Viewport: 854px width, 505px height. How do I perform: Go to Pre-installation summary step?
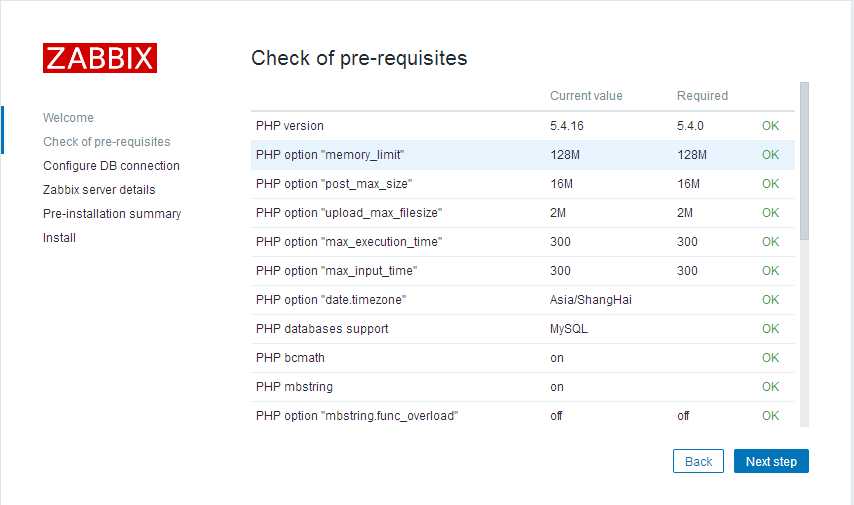pyautogui.click(x=112, y=214)
